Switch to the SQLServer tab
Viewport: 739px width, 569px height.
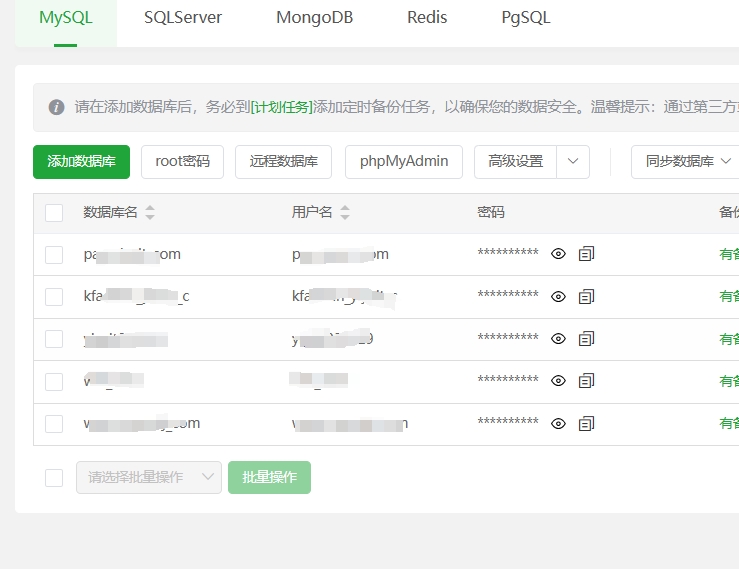183,17
